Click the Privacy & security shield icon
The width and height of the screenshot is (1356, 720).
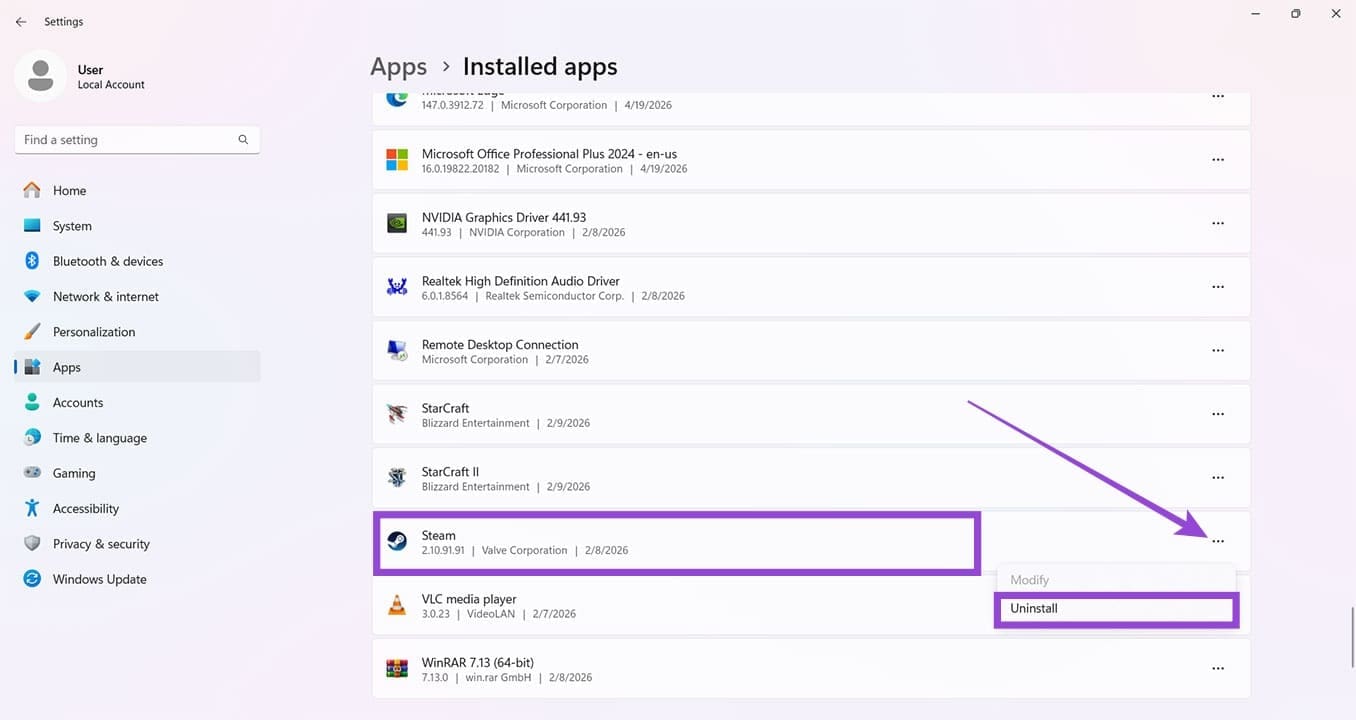point(32,544)
